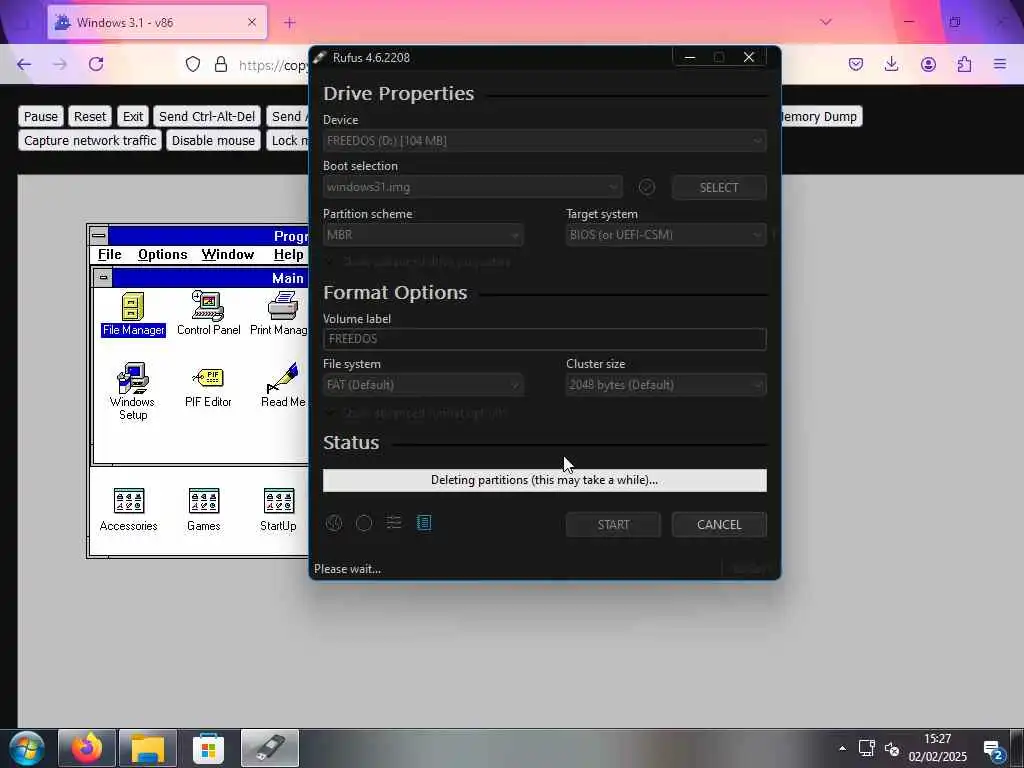Click the site padlock security icon
Image resolution: width=1024 pixels, height=768 pixels.
[221, 64]
